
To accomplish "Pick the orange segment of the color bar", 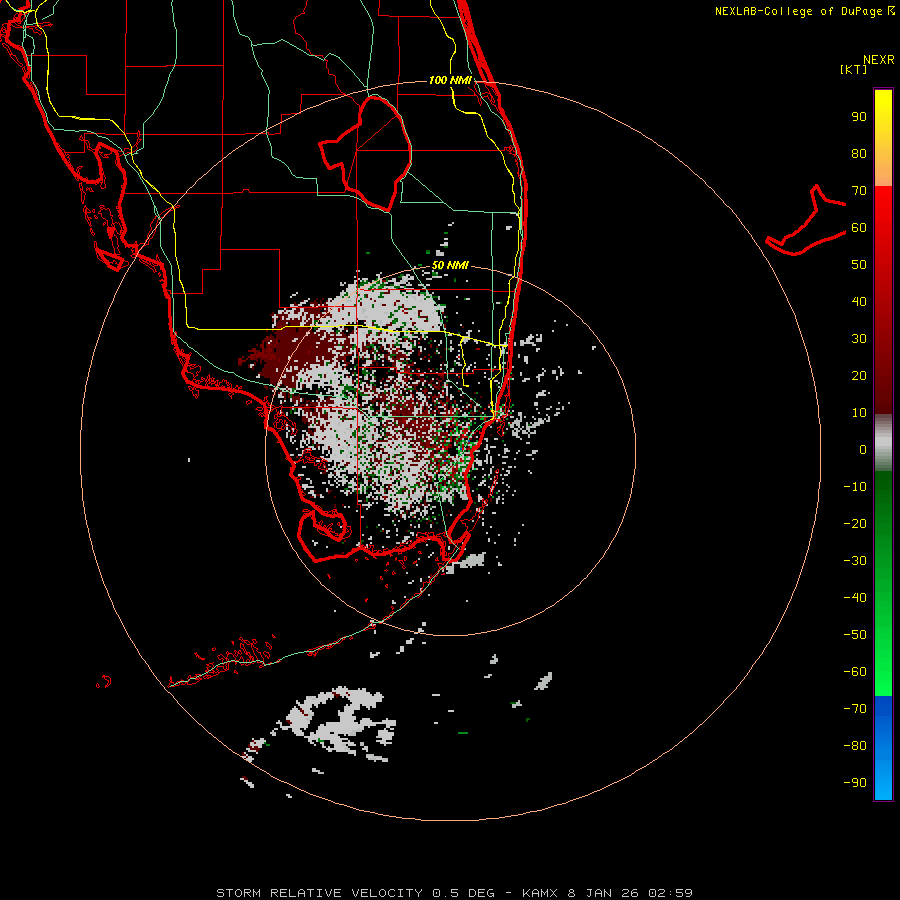I will pyautogui.click(x=883, y=169).
